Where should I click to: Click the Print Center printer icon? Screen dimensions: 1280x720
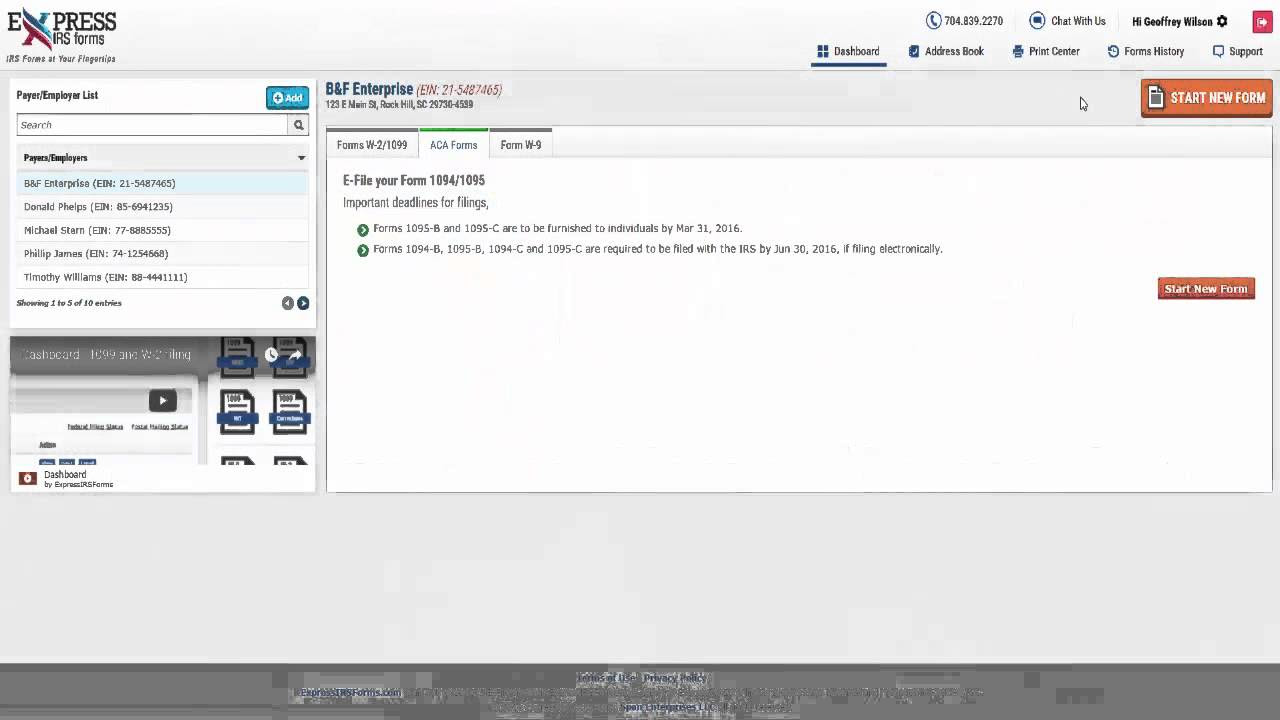point(1018,51)
